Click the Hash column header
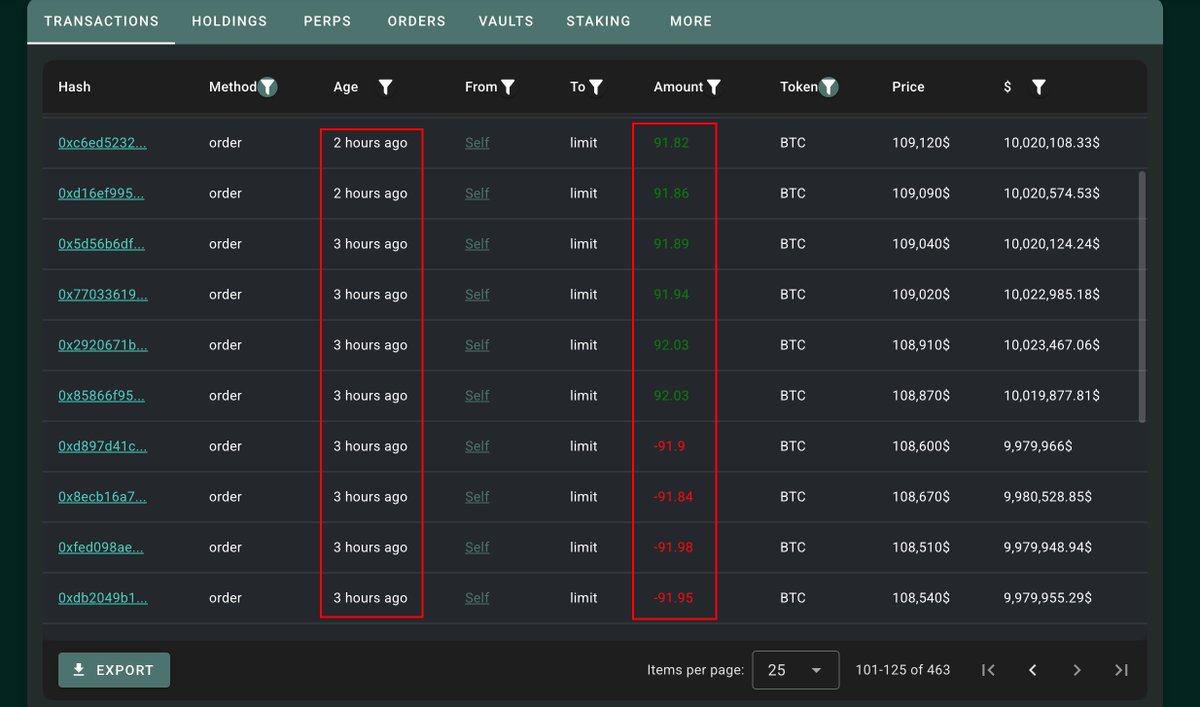This screenshot has height=707, width=1200. (x=74, y=87)
